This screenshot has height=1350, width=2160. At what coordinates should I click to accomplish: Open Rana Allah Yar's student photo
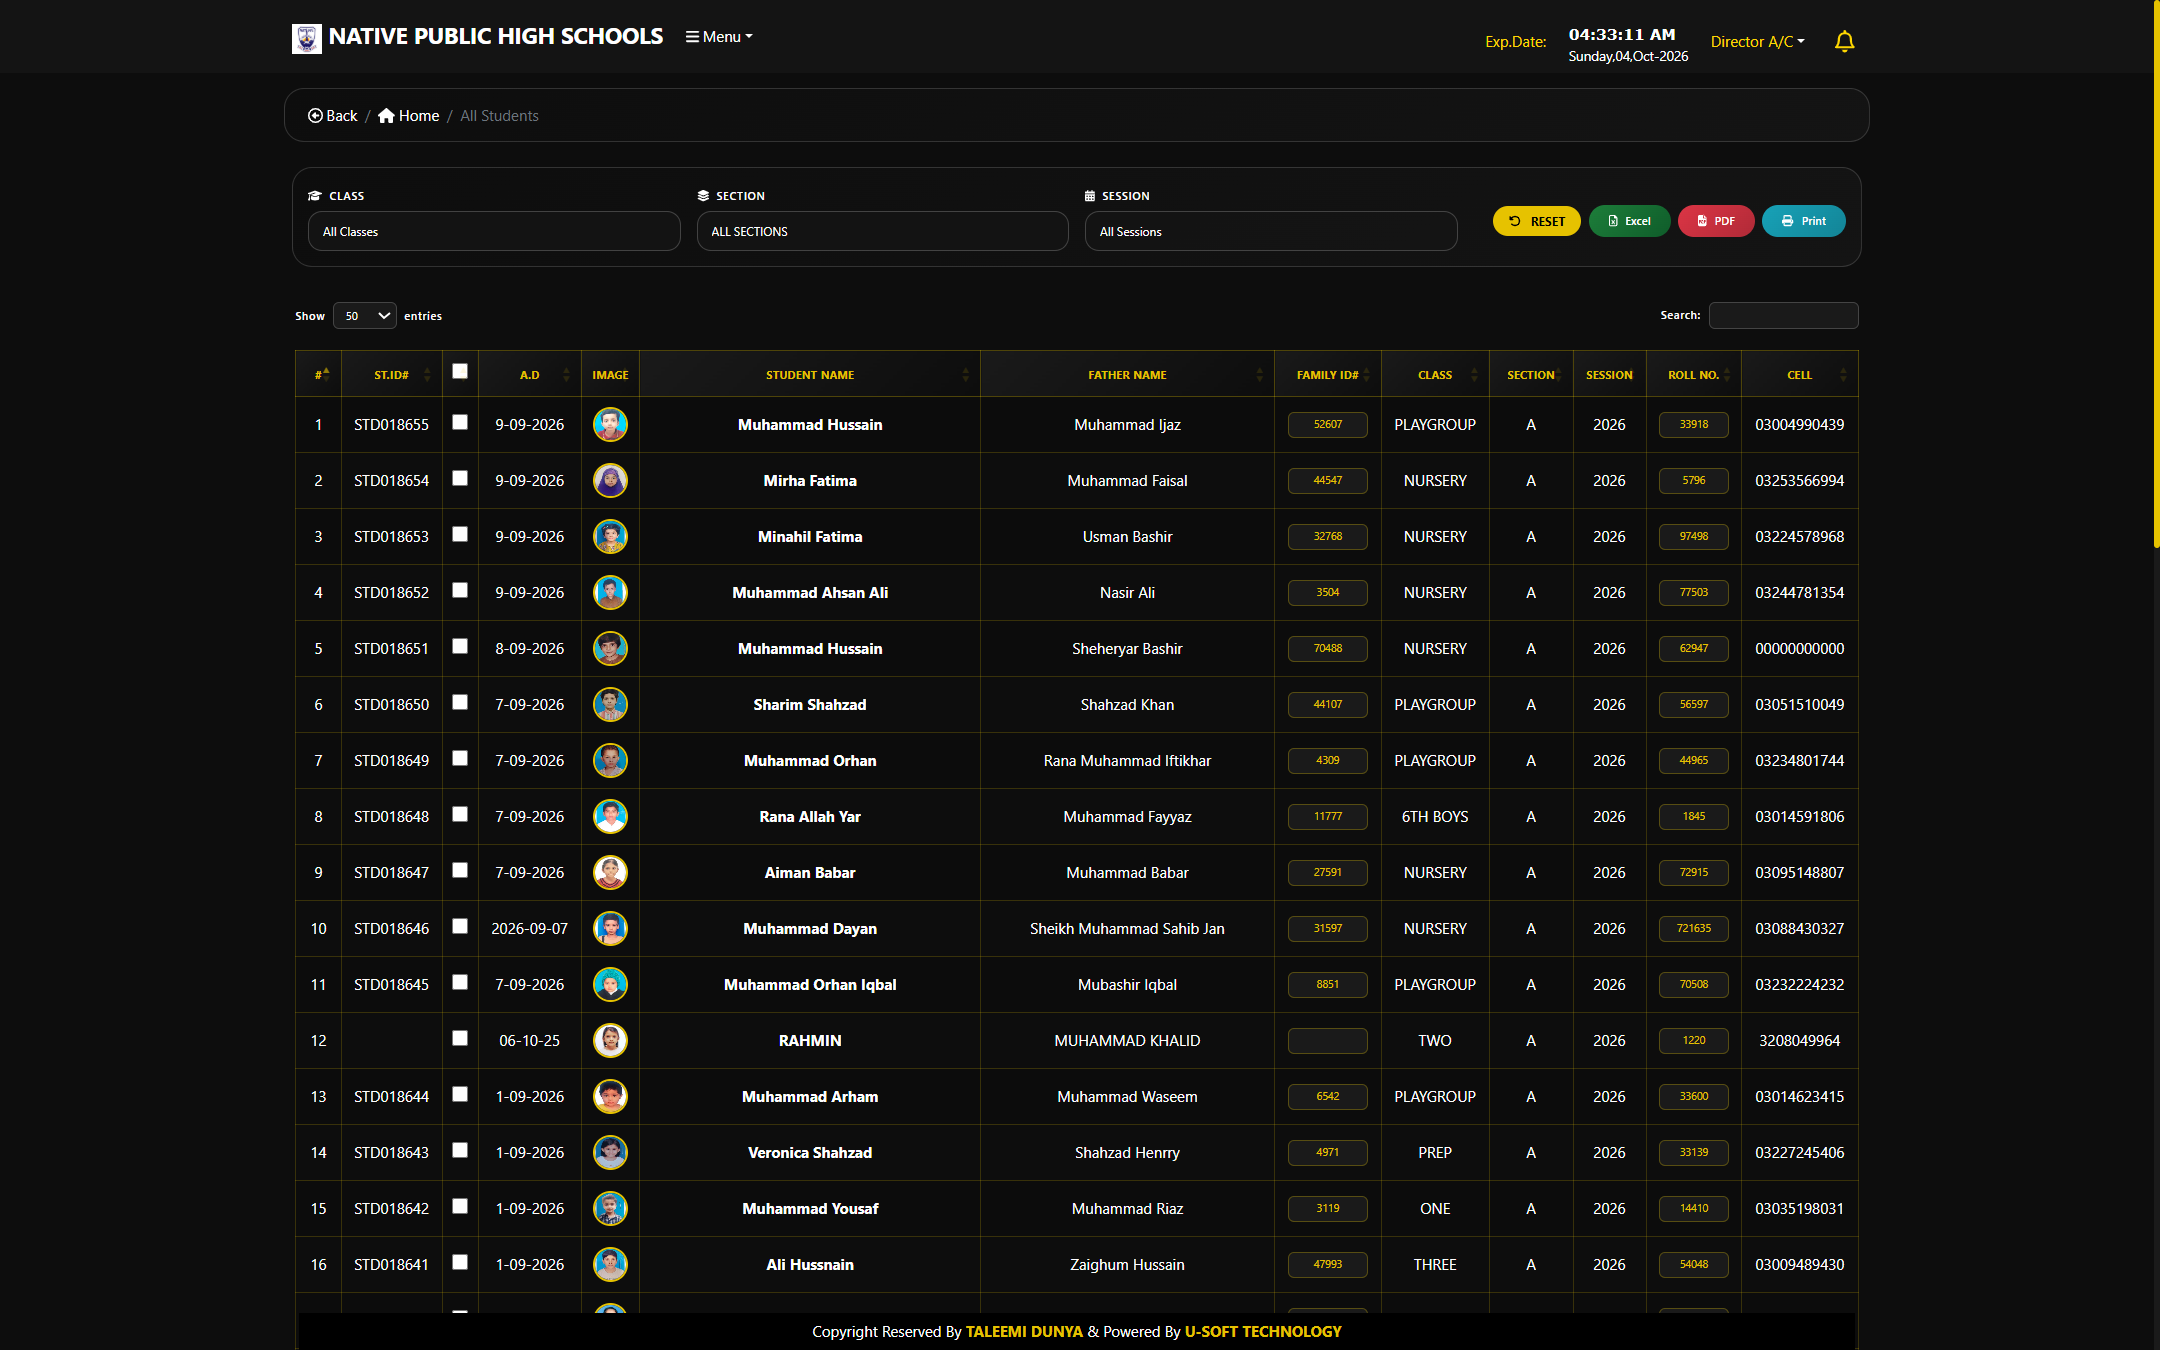coord(610,817)
